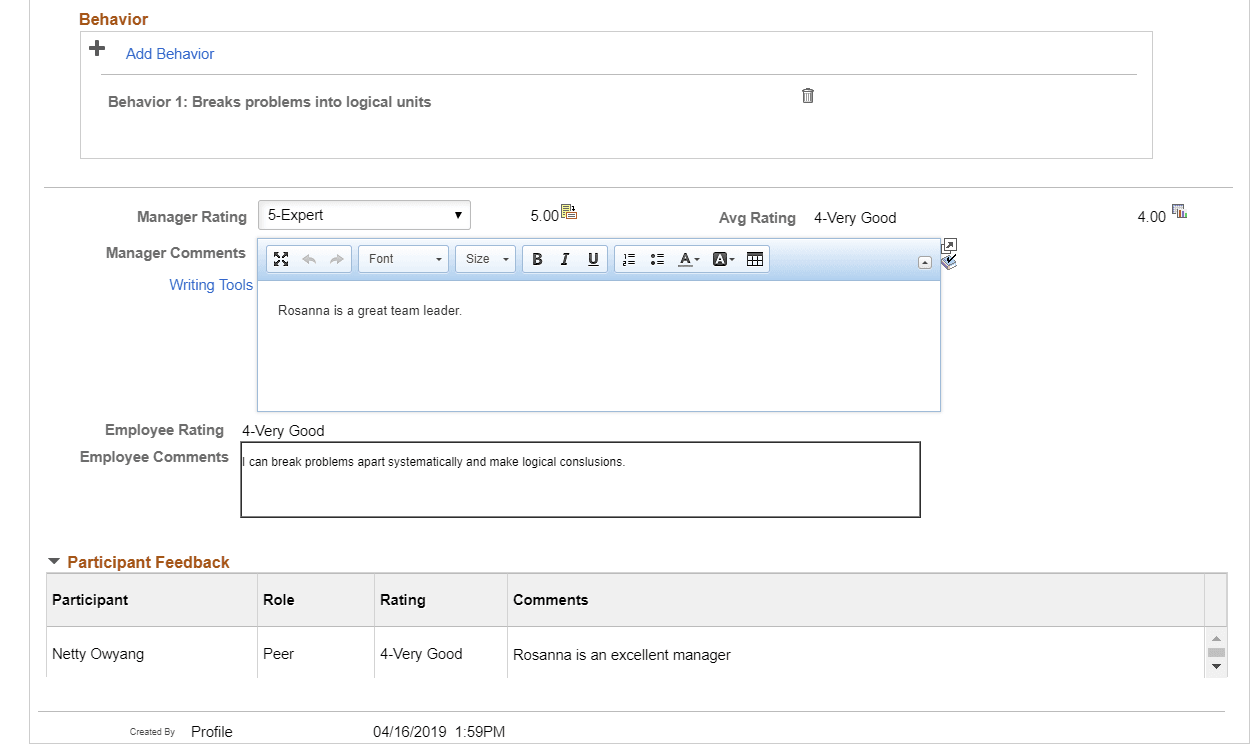Open the Manager Rating dropdown showing 5-Expert
This screenshot has width=1256, height=747.
point(364,214)
